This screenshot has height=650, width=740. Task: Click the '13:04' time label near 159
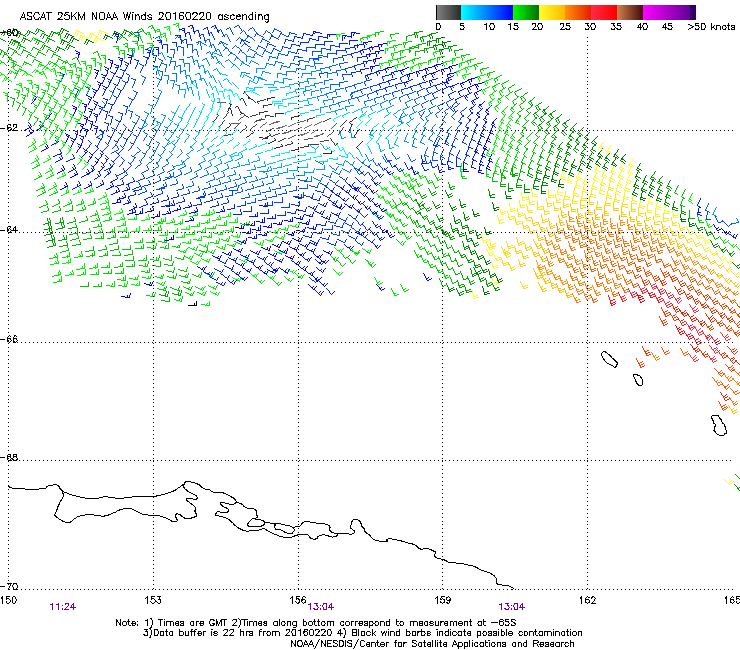tap(512, 607)
